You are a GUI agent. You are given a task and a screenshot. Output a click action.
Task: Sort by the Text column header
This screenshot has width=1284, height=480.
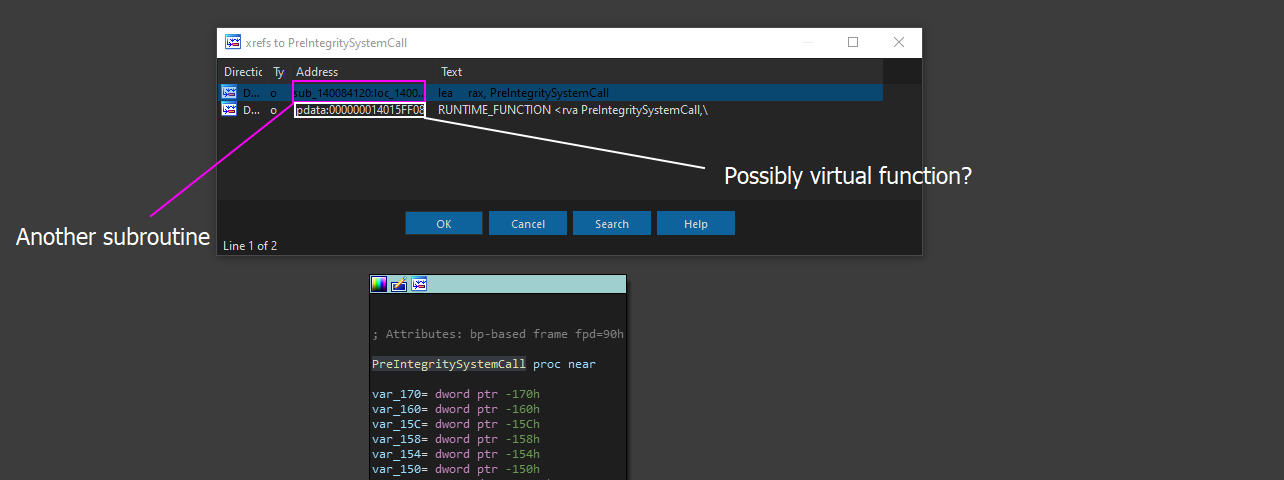tap(452, 72)
